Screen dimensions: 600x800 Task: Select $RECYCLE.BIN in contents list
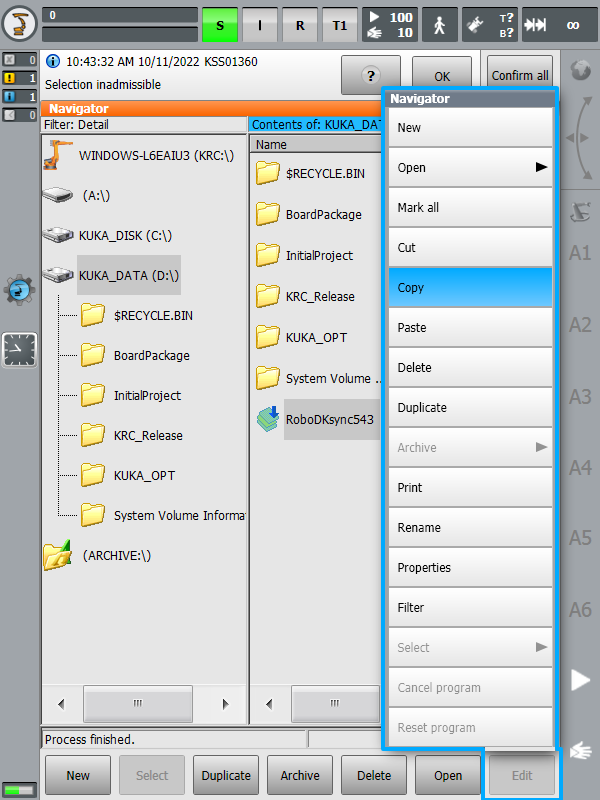[310, 173]
